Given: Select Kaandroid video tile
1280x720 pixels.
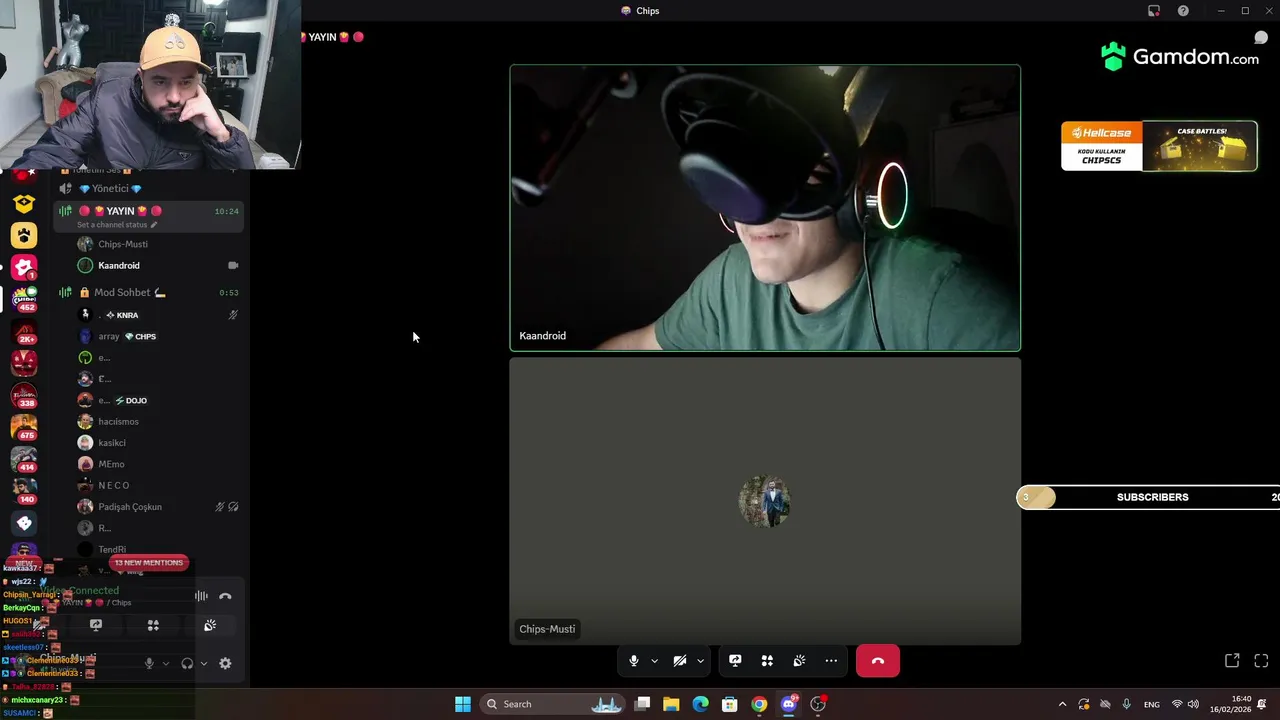Looking at the screenshot, I should click(x=765, y=208).
